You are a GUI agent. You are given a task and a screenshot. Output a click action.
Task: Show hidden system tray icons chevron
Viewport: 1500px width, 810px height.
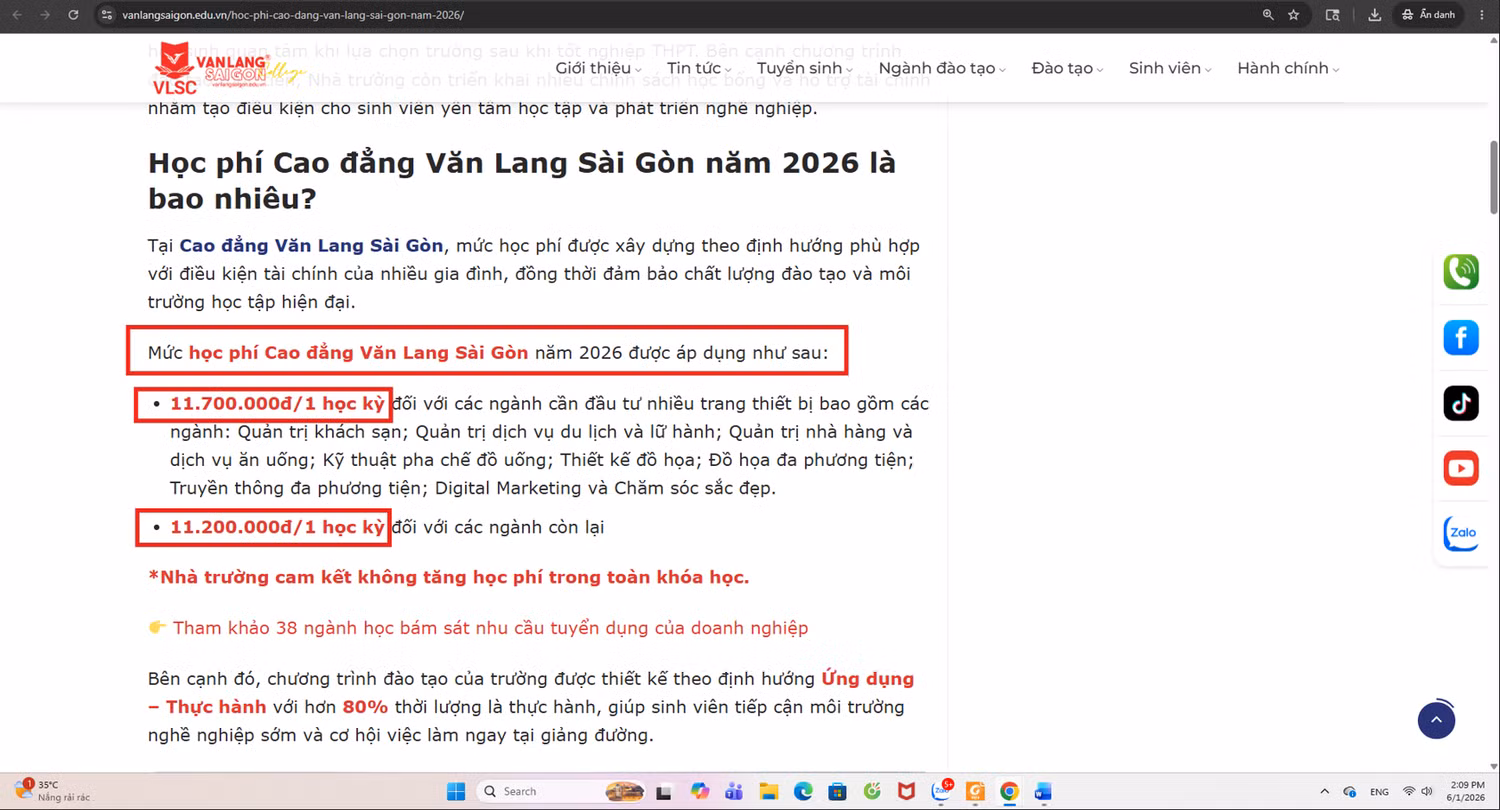[1325, 791]
